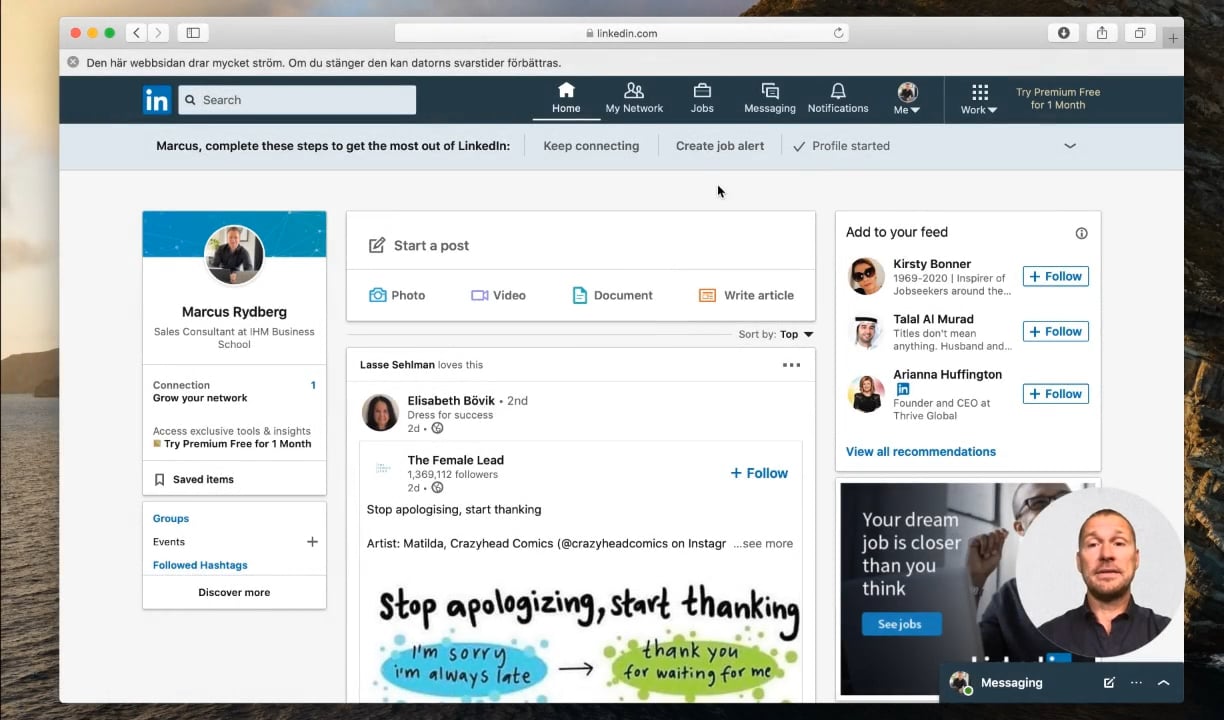Click Keep connecting step
Image resolution: width=1224 pixels, height=720 pixels.
coord(591,146)
